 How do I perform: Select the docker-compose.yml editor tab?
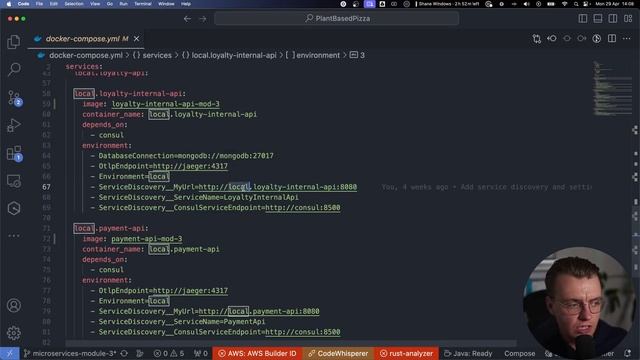[x=86, y=39]
